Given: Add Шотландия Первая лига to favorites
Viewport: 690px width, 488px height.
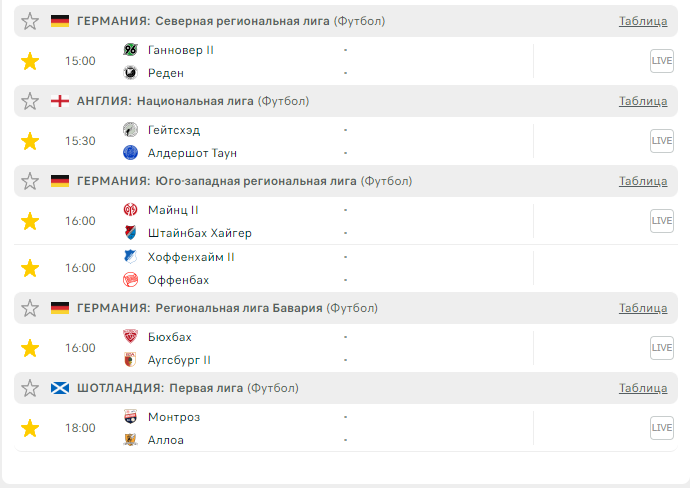Looking at the screenshot, I should [x=30, y=388].
